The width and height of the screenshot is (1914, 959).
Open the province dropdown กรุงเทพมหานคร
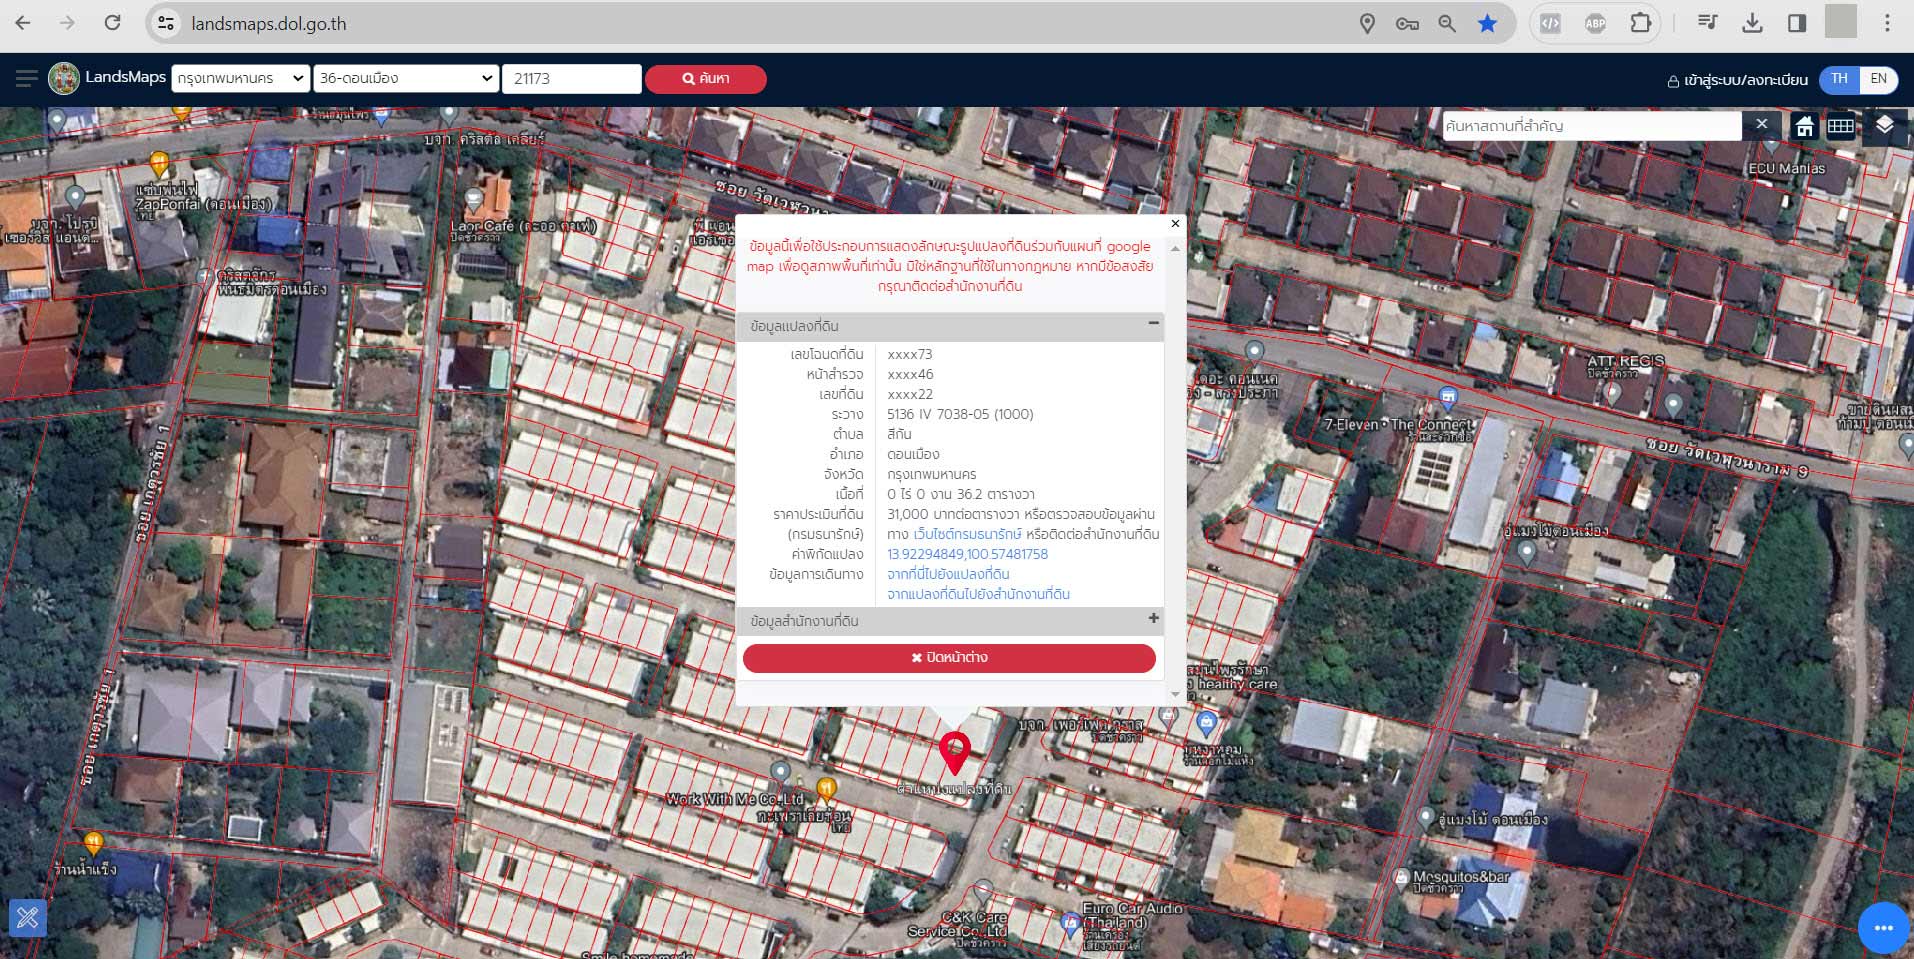coord(240,79)
